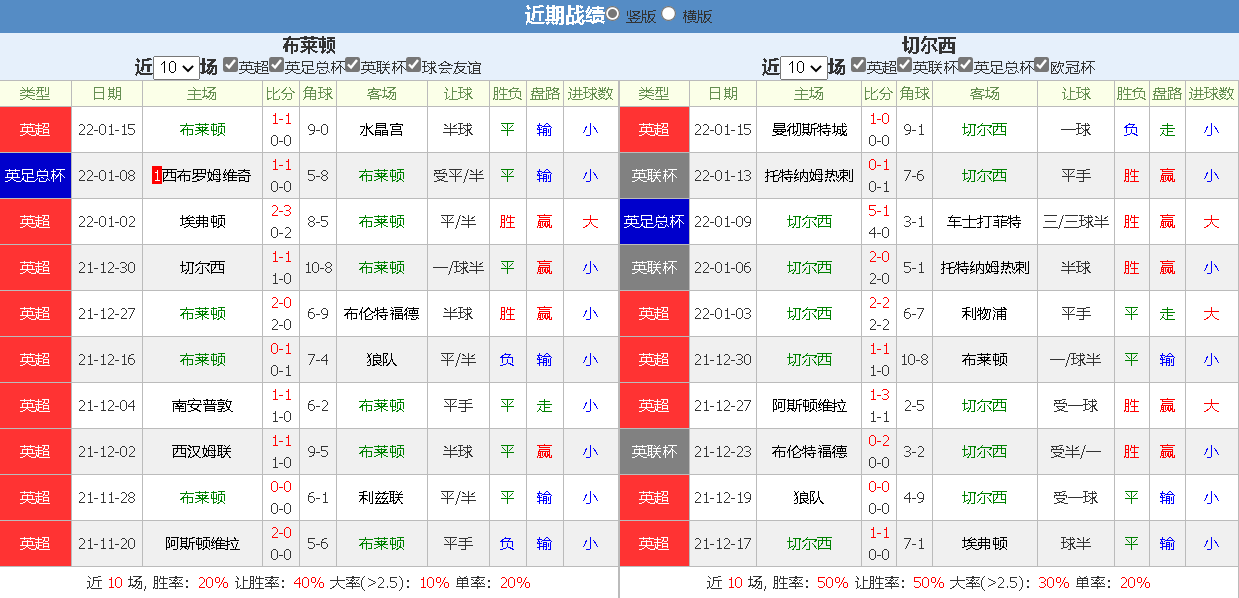Click the 近期战绩 heading

pos(564,15)
